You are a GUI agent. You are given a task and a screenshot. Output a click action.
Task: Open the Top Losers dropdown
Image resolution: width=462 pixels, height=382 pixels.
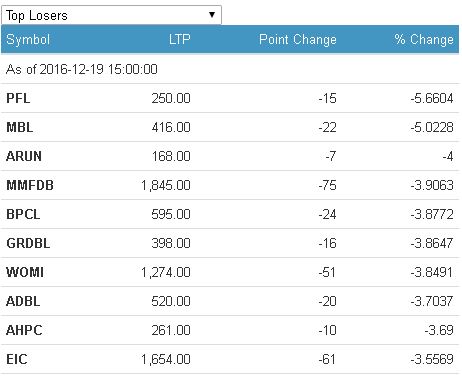[111, 15]
